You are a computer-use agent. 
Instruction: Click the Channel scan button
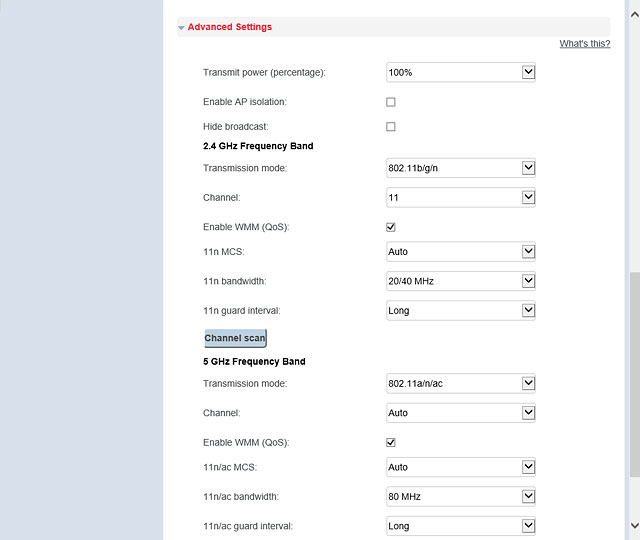pos(235,338)
